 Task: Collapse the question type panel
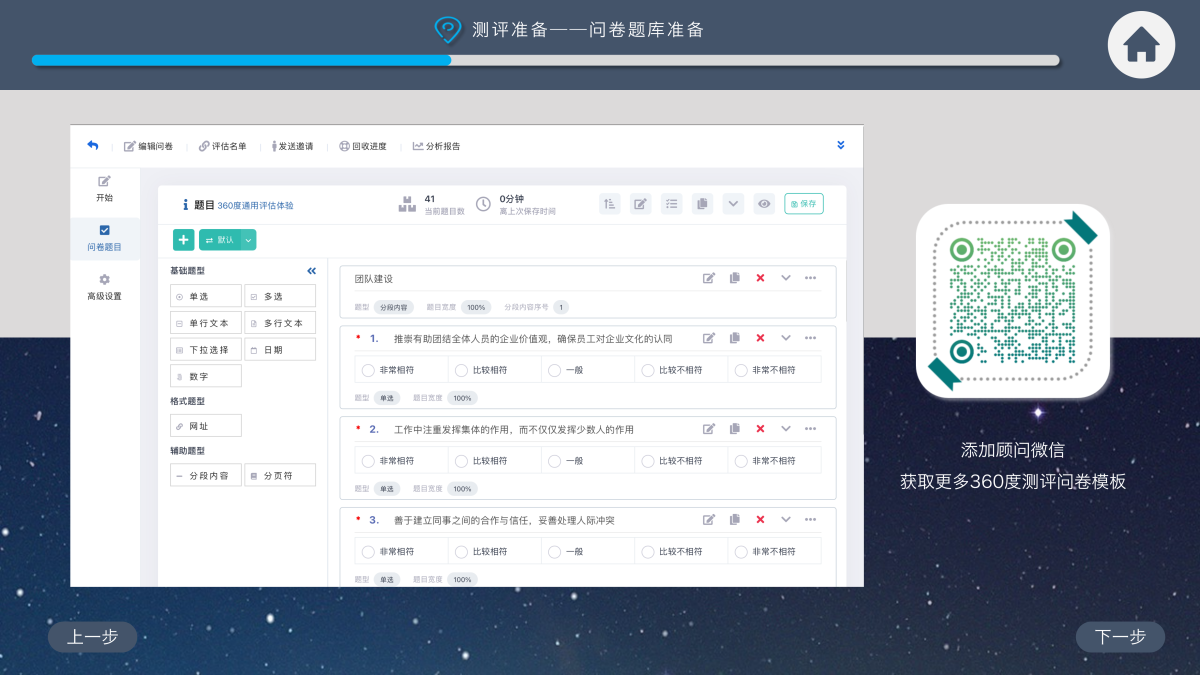click(x=311, y=271)
